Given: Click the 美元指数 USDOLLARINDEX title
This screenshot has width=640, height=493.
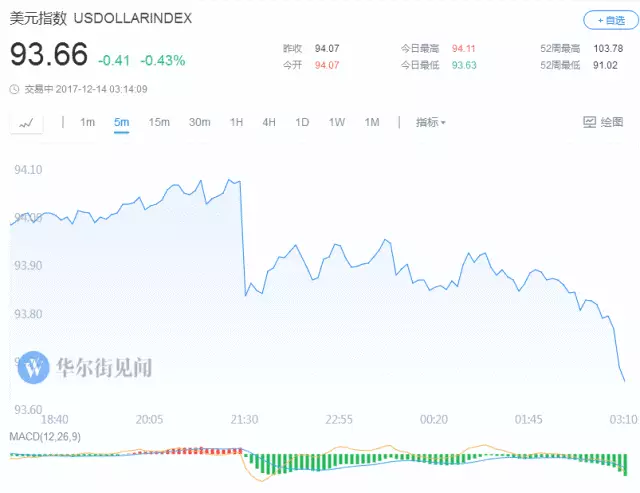Looking at the screenshot, I should (x=101, y=19).
